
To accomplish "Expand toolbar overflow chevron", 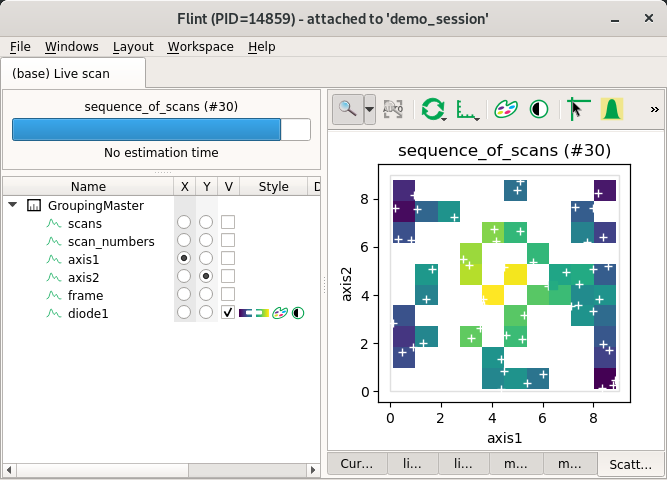I will pyautogui.click(x=654, y=110).
